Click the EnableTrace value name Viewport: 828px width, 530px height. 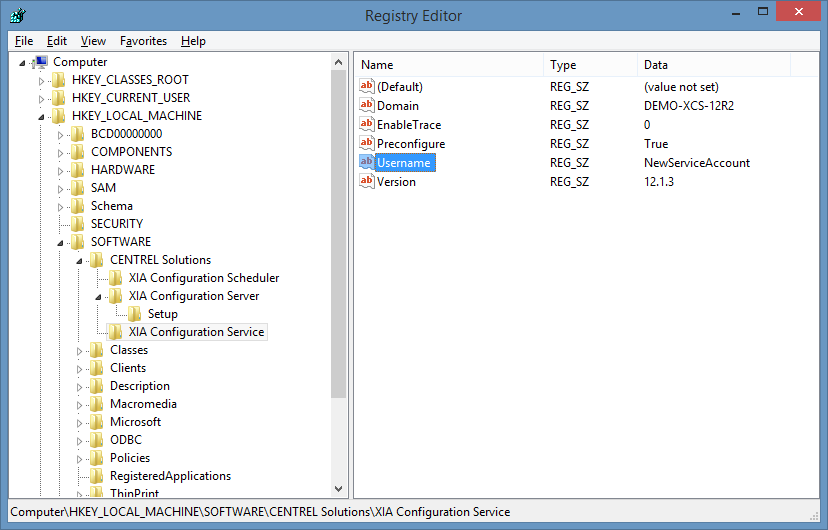pos(409,125)
